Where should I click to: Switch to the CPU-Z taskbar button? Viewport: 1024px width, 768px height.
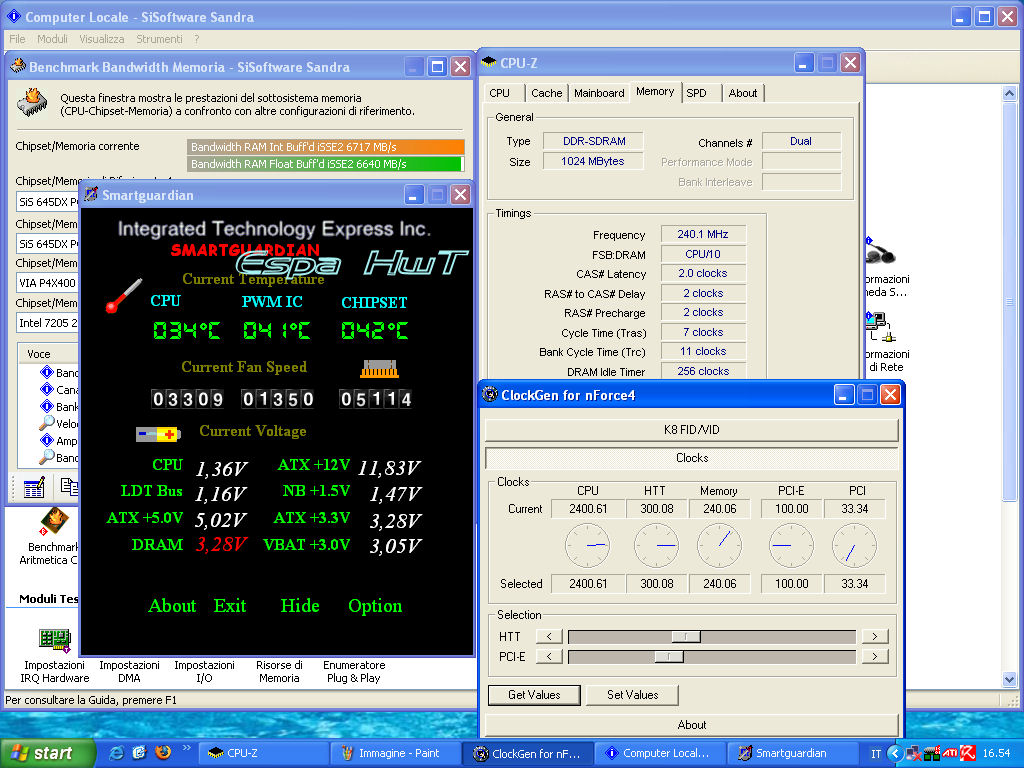(264, 754)
